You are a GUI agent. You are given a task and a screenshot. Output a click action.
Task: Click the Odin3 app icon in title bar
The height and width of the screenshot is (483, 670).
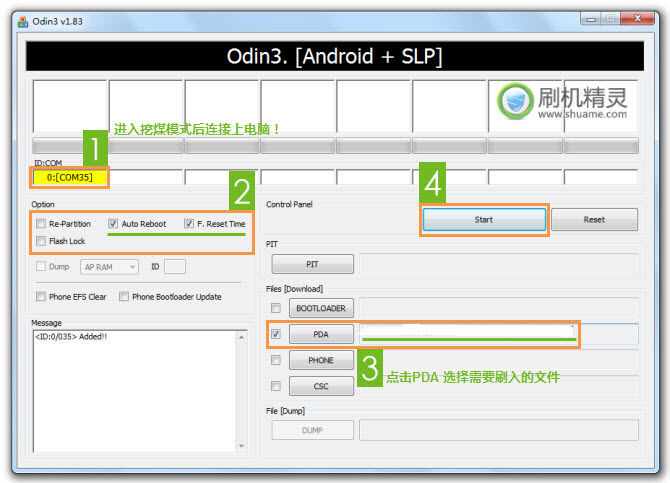click(23, 21)
